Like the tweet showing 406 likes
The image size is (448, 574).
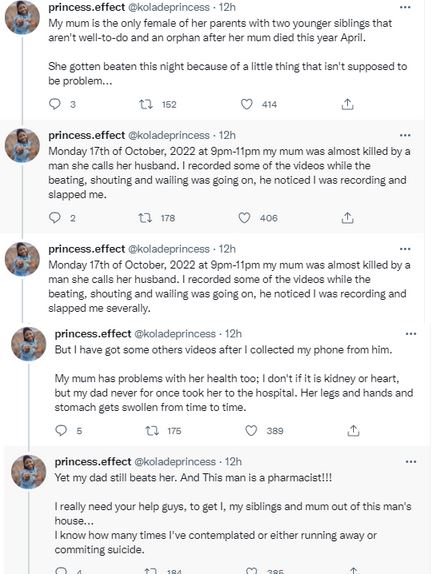pyautogui.click(x=244, y=218)
